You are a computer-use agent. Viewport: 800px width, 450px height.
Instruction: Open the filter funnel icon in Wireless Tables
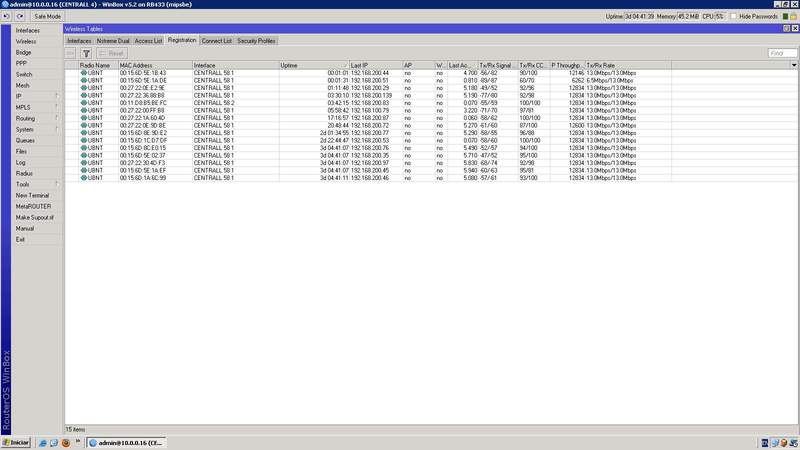[86, 53]
